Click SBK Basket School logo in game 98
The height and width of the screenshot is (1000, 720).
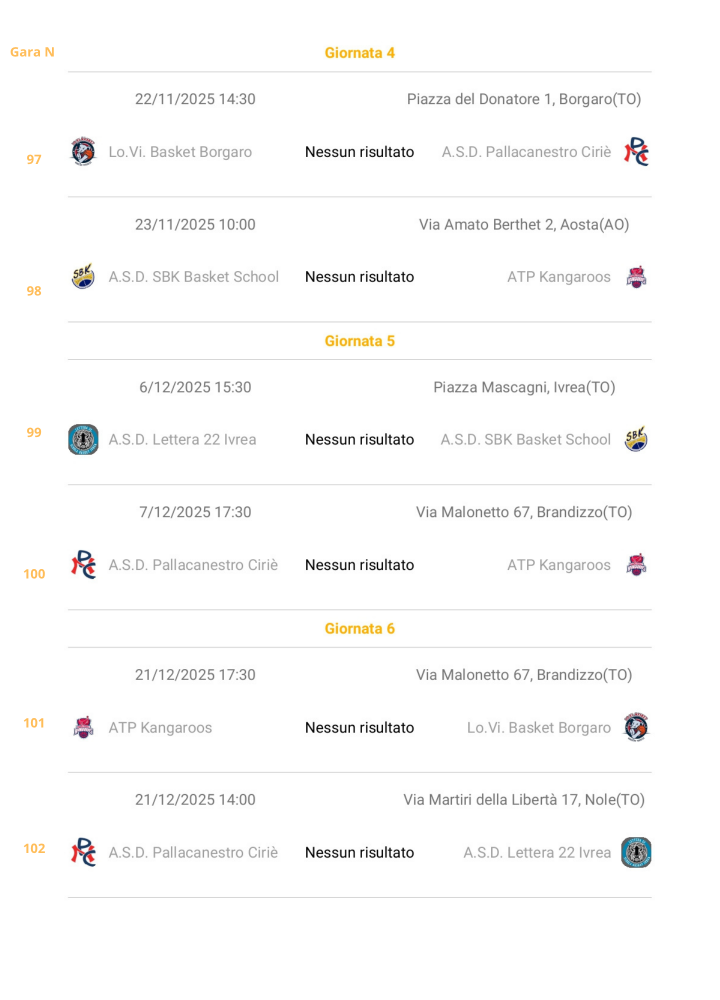[84, 277]
